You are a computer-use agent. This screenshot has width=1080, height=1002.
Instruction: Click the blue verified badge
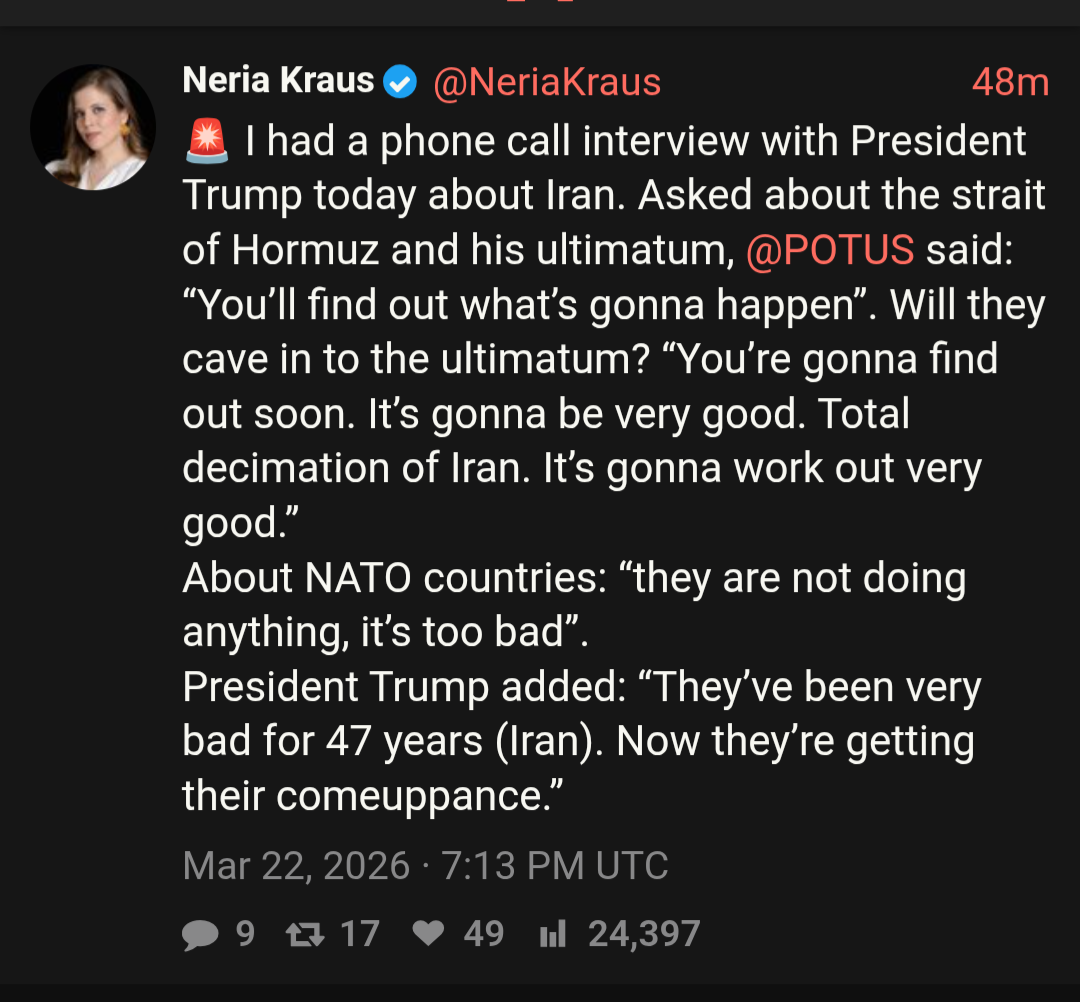coord(401,82)
